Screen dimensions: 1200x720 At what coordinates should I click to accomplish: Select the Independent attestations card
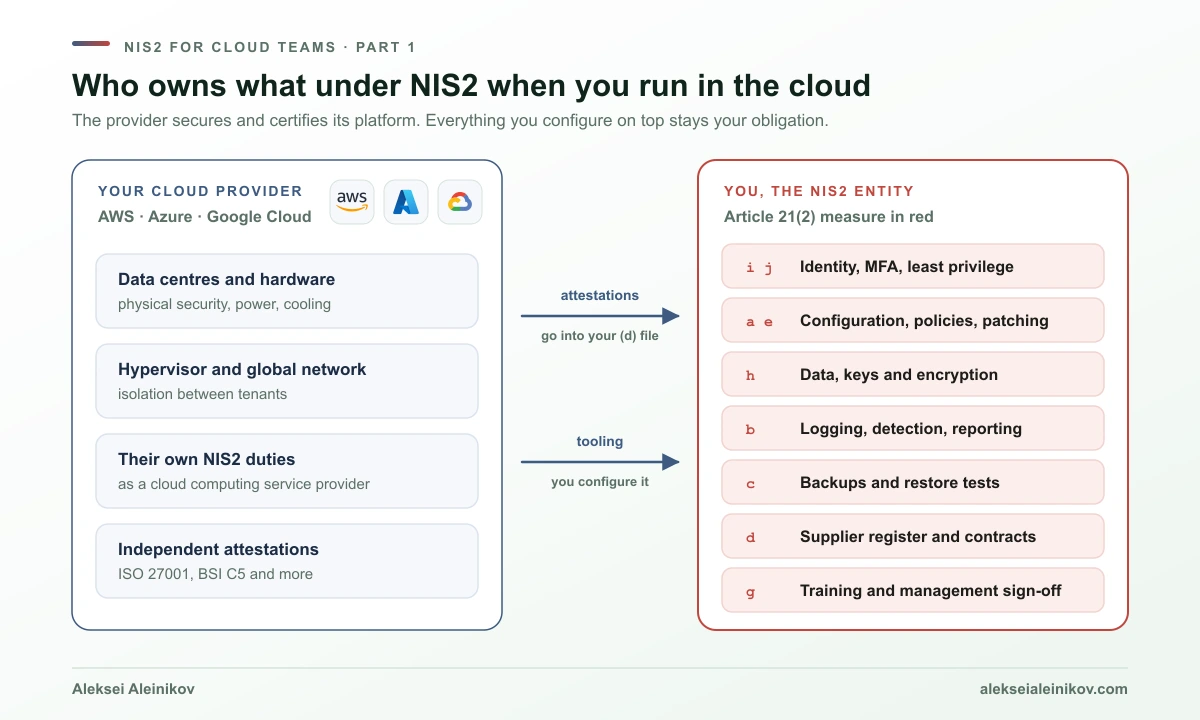click(x=287, y=561)
